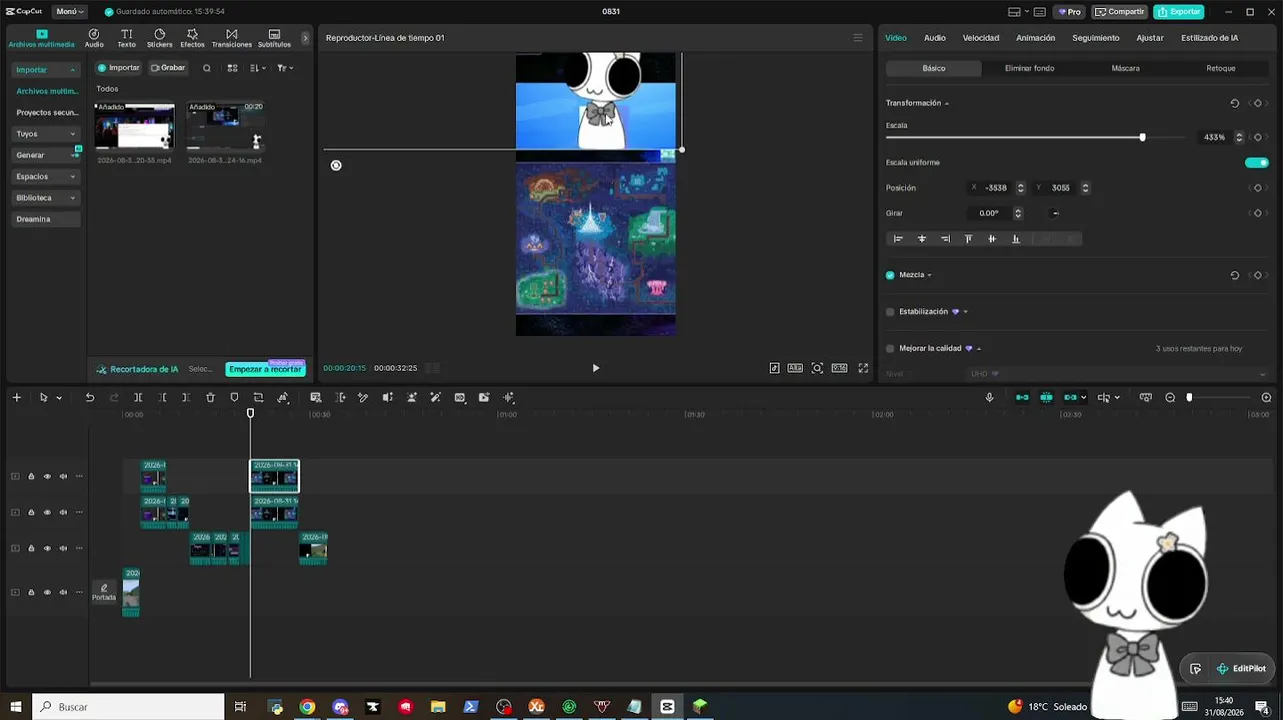
Task: Click the timeline zoom slider handle
Action: [x=1189, y=398]
